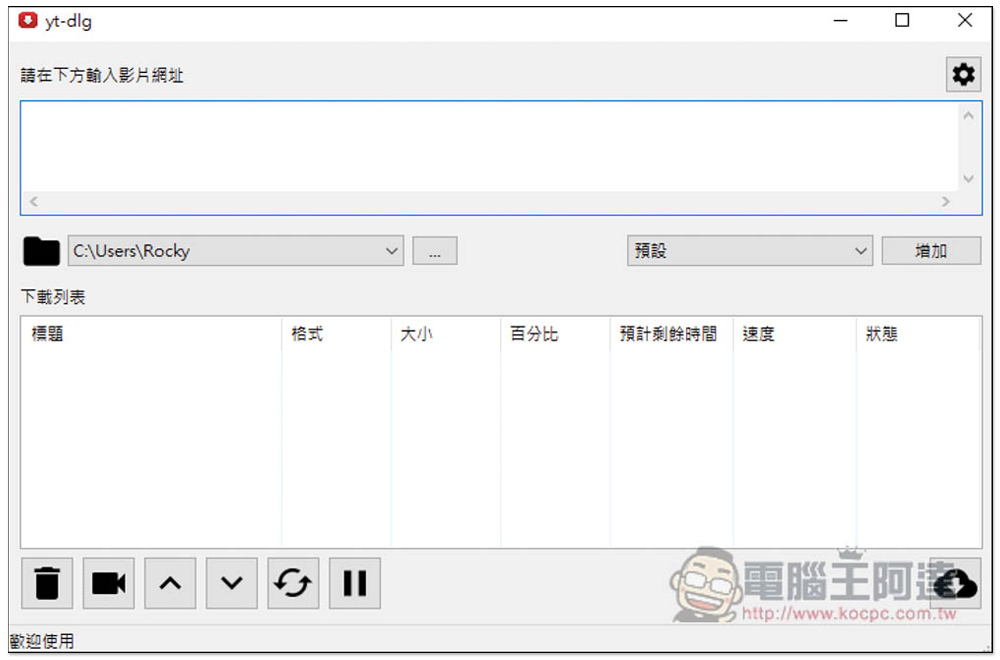Click the ... browse folder button
The height and width of the screenshot is (660, 1000).
(435, 251)
